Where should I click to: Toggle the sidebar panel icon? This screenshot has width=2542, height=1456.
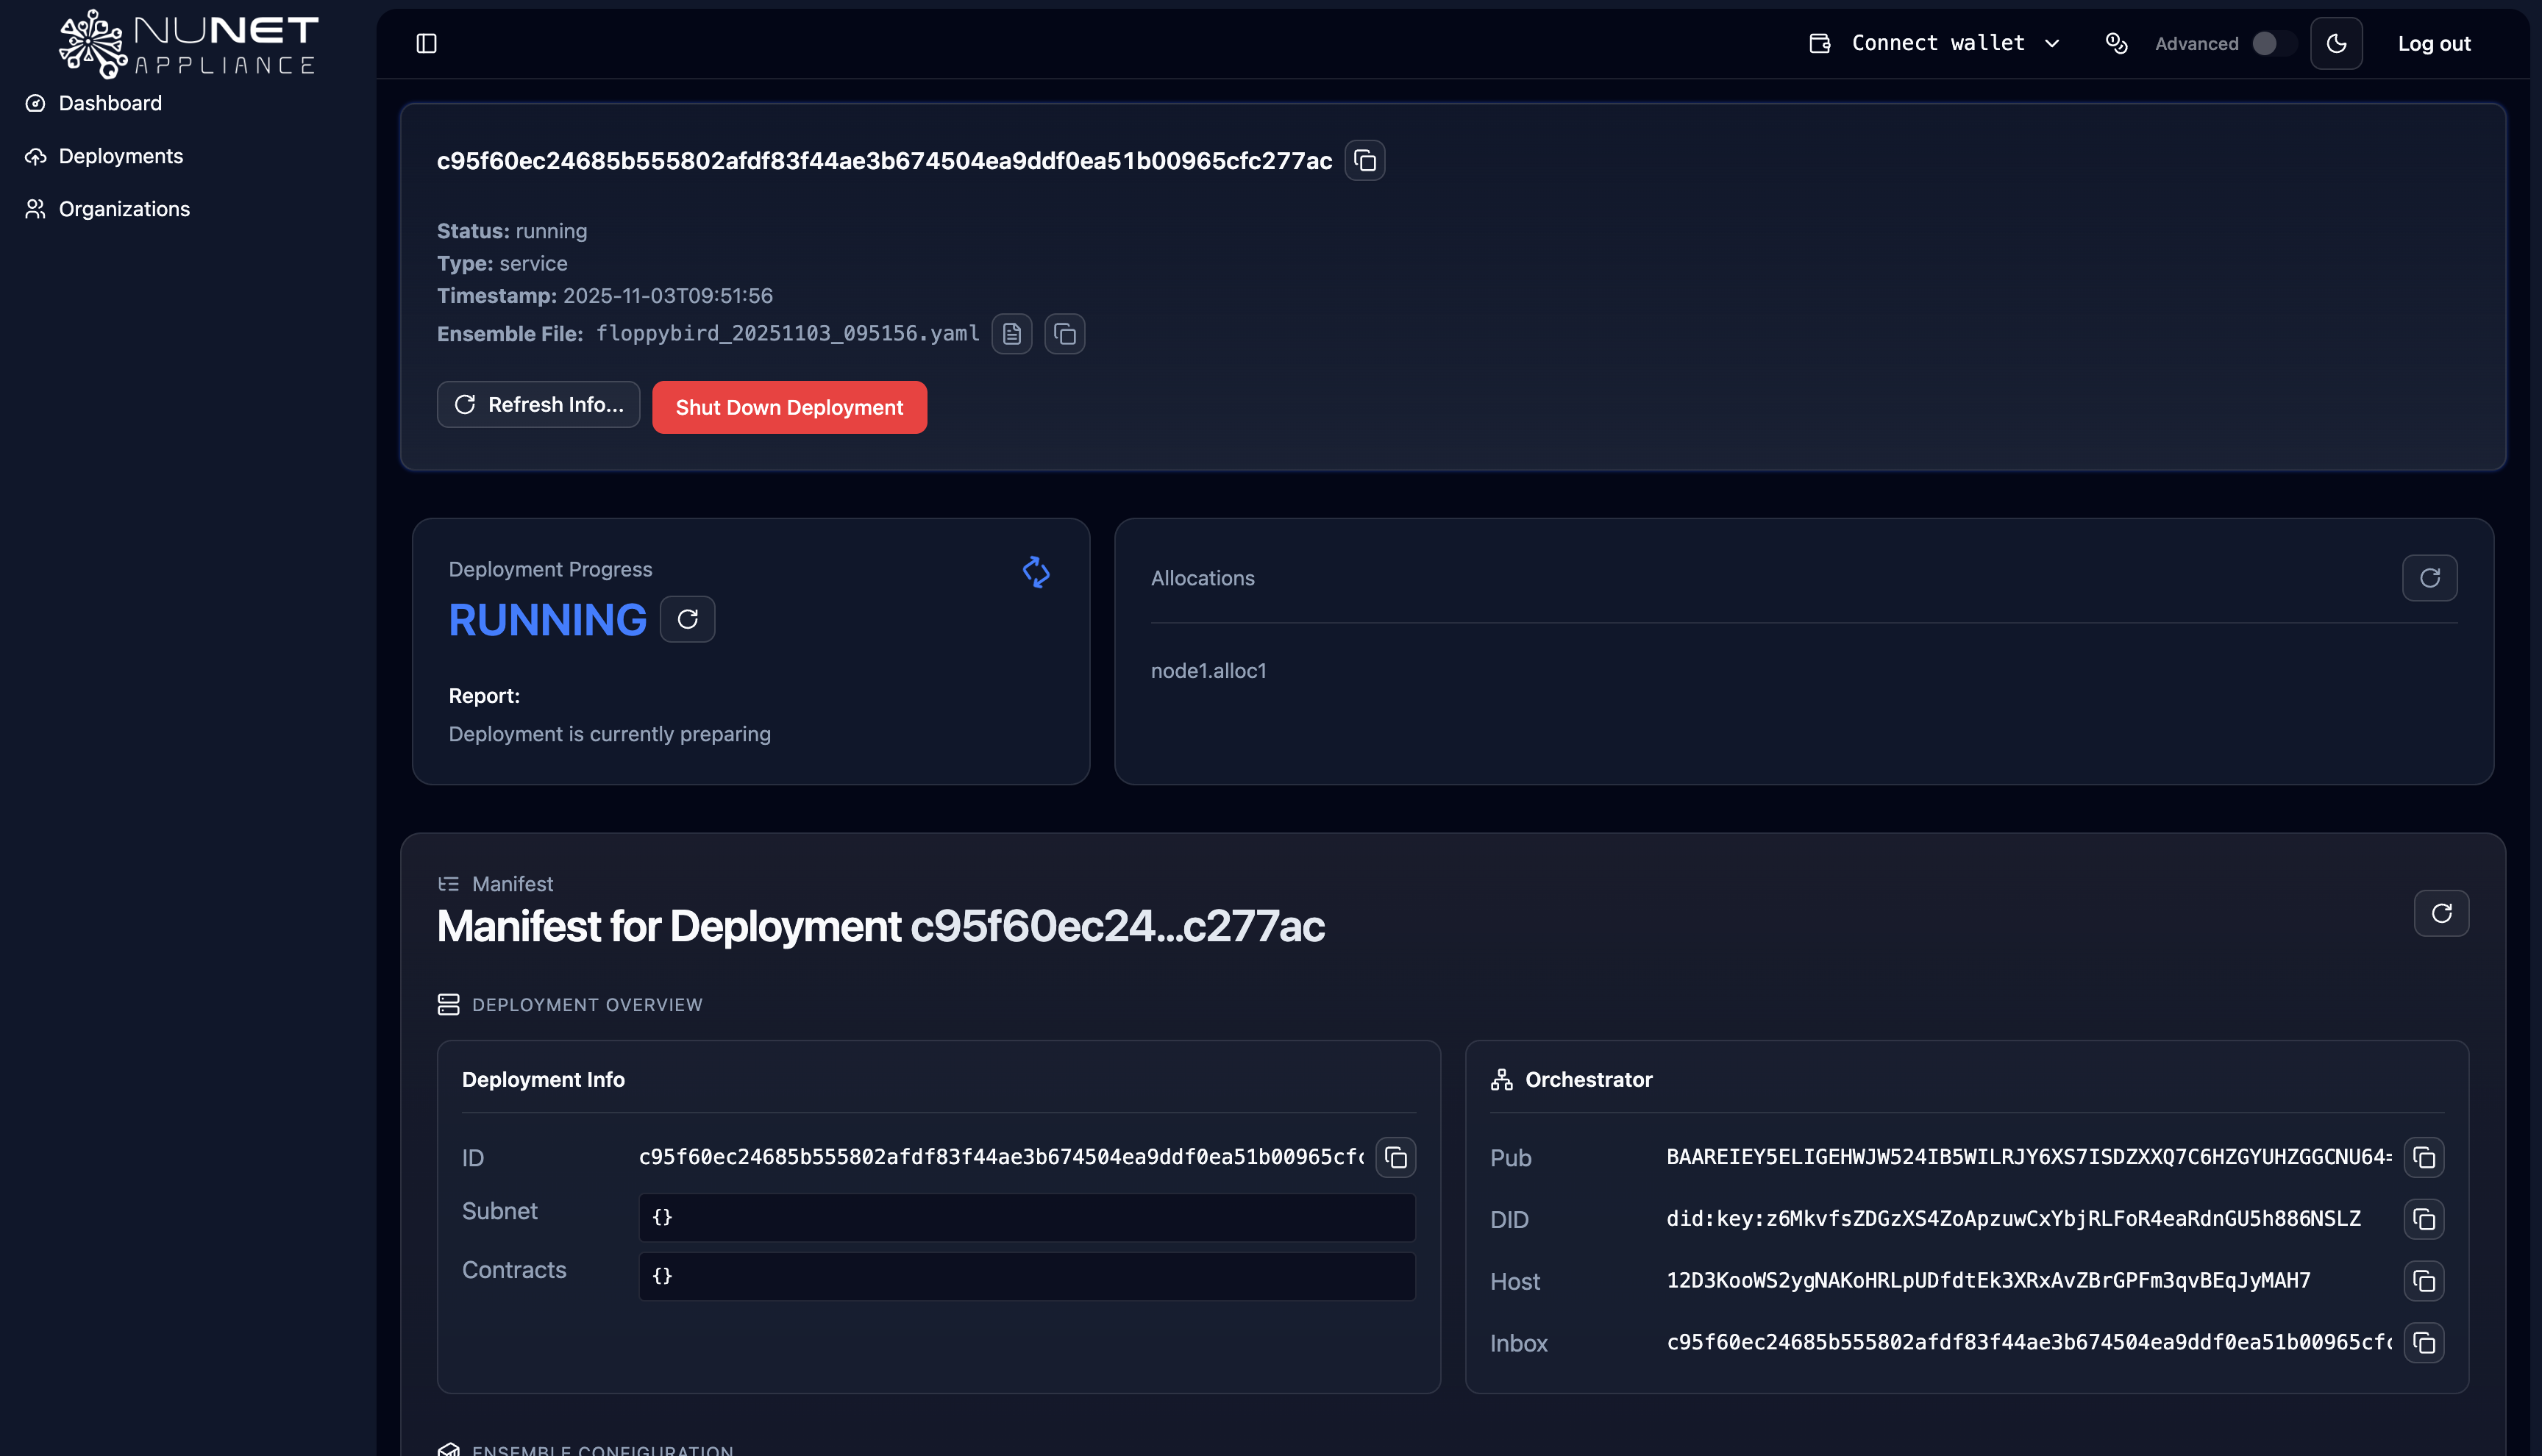[x=426, y=43]
